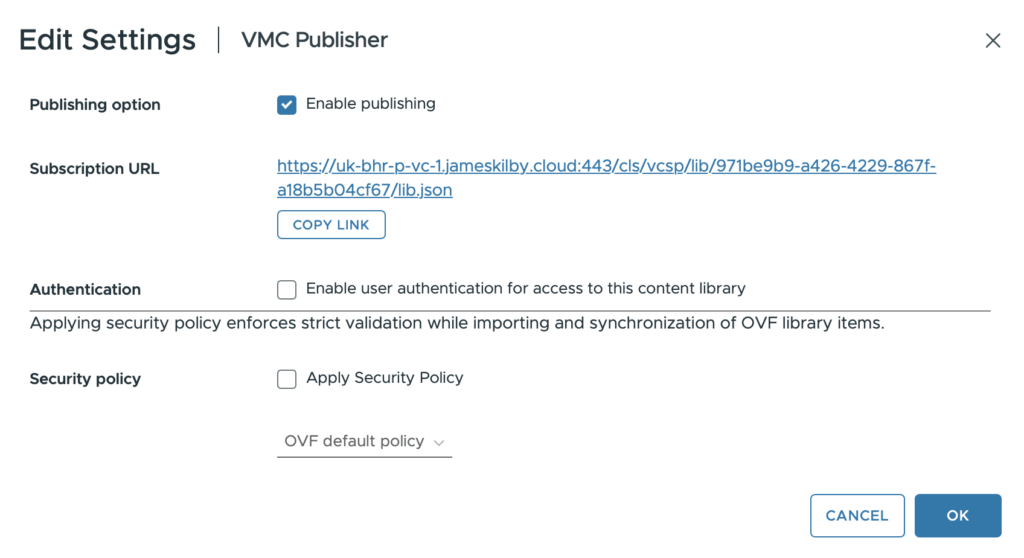The image size is (1024, 558).
Task: Click the chevron beside OVF default policy
Action: point(439,442)
